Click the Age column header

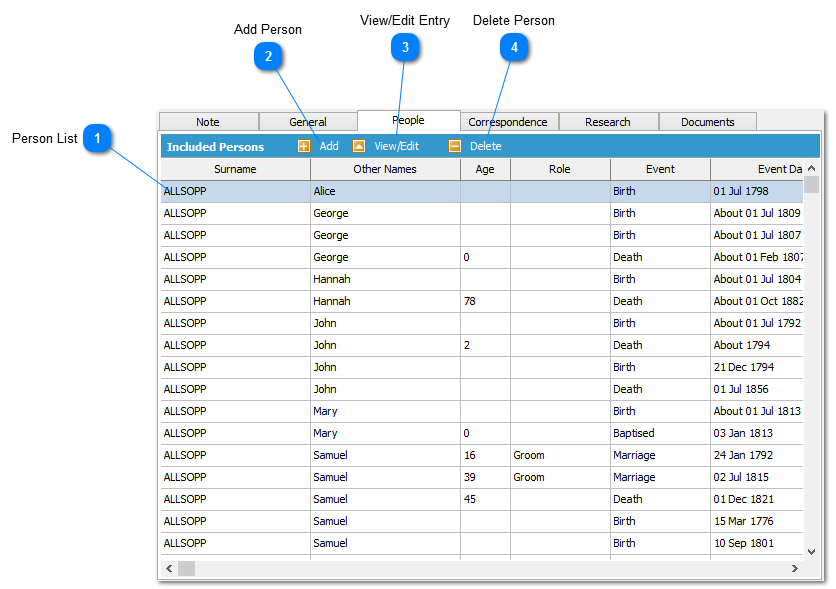click(x=485, y=169)
